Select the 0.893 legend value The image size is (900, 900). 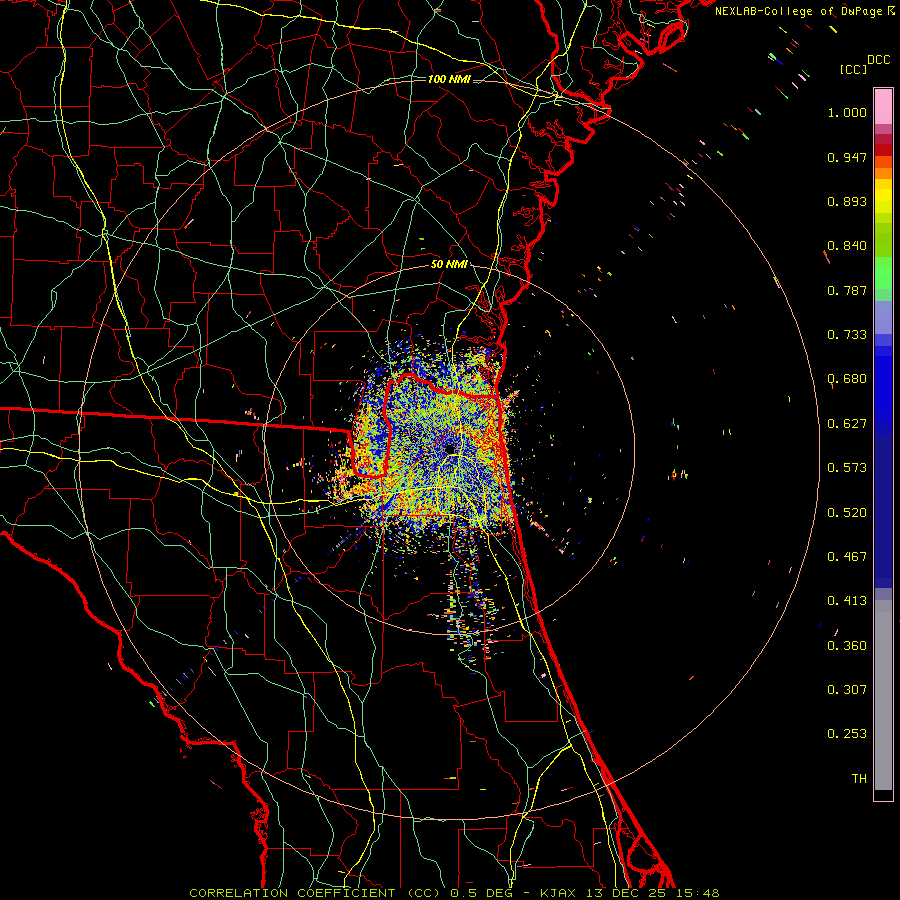(x=847, y=201)
